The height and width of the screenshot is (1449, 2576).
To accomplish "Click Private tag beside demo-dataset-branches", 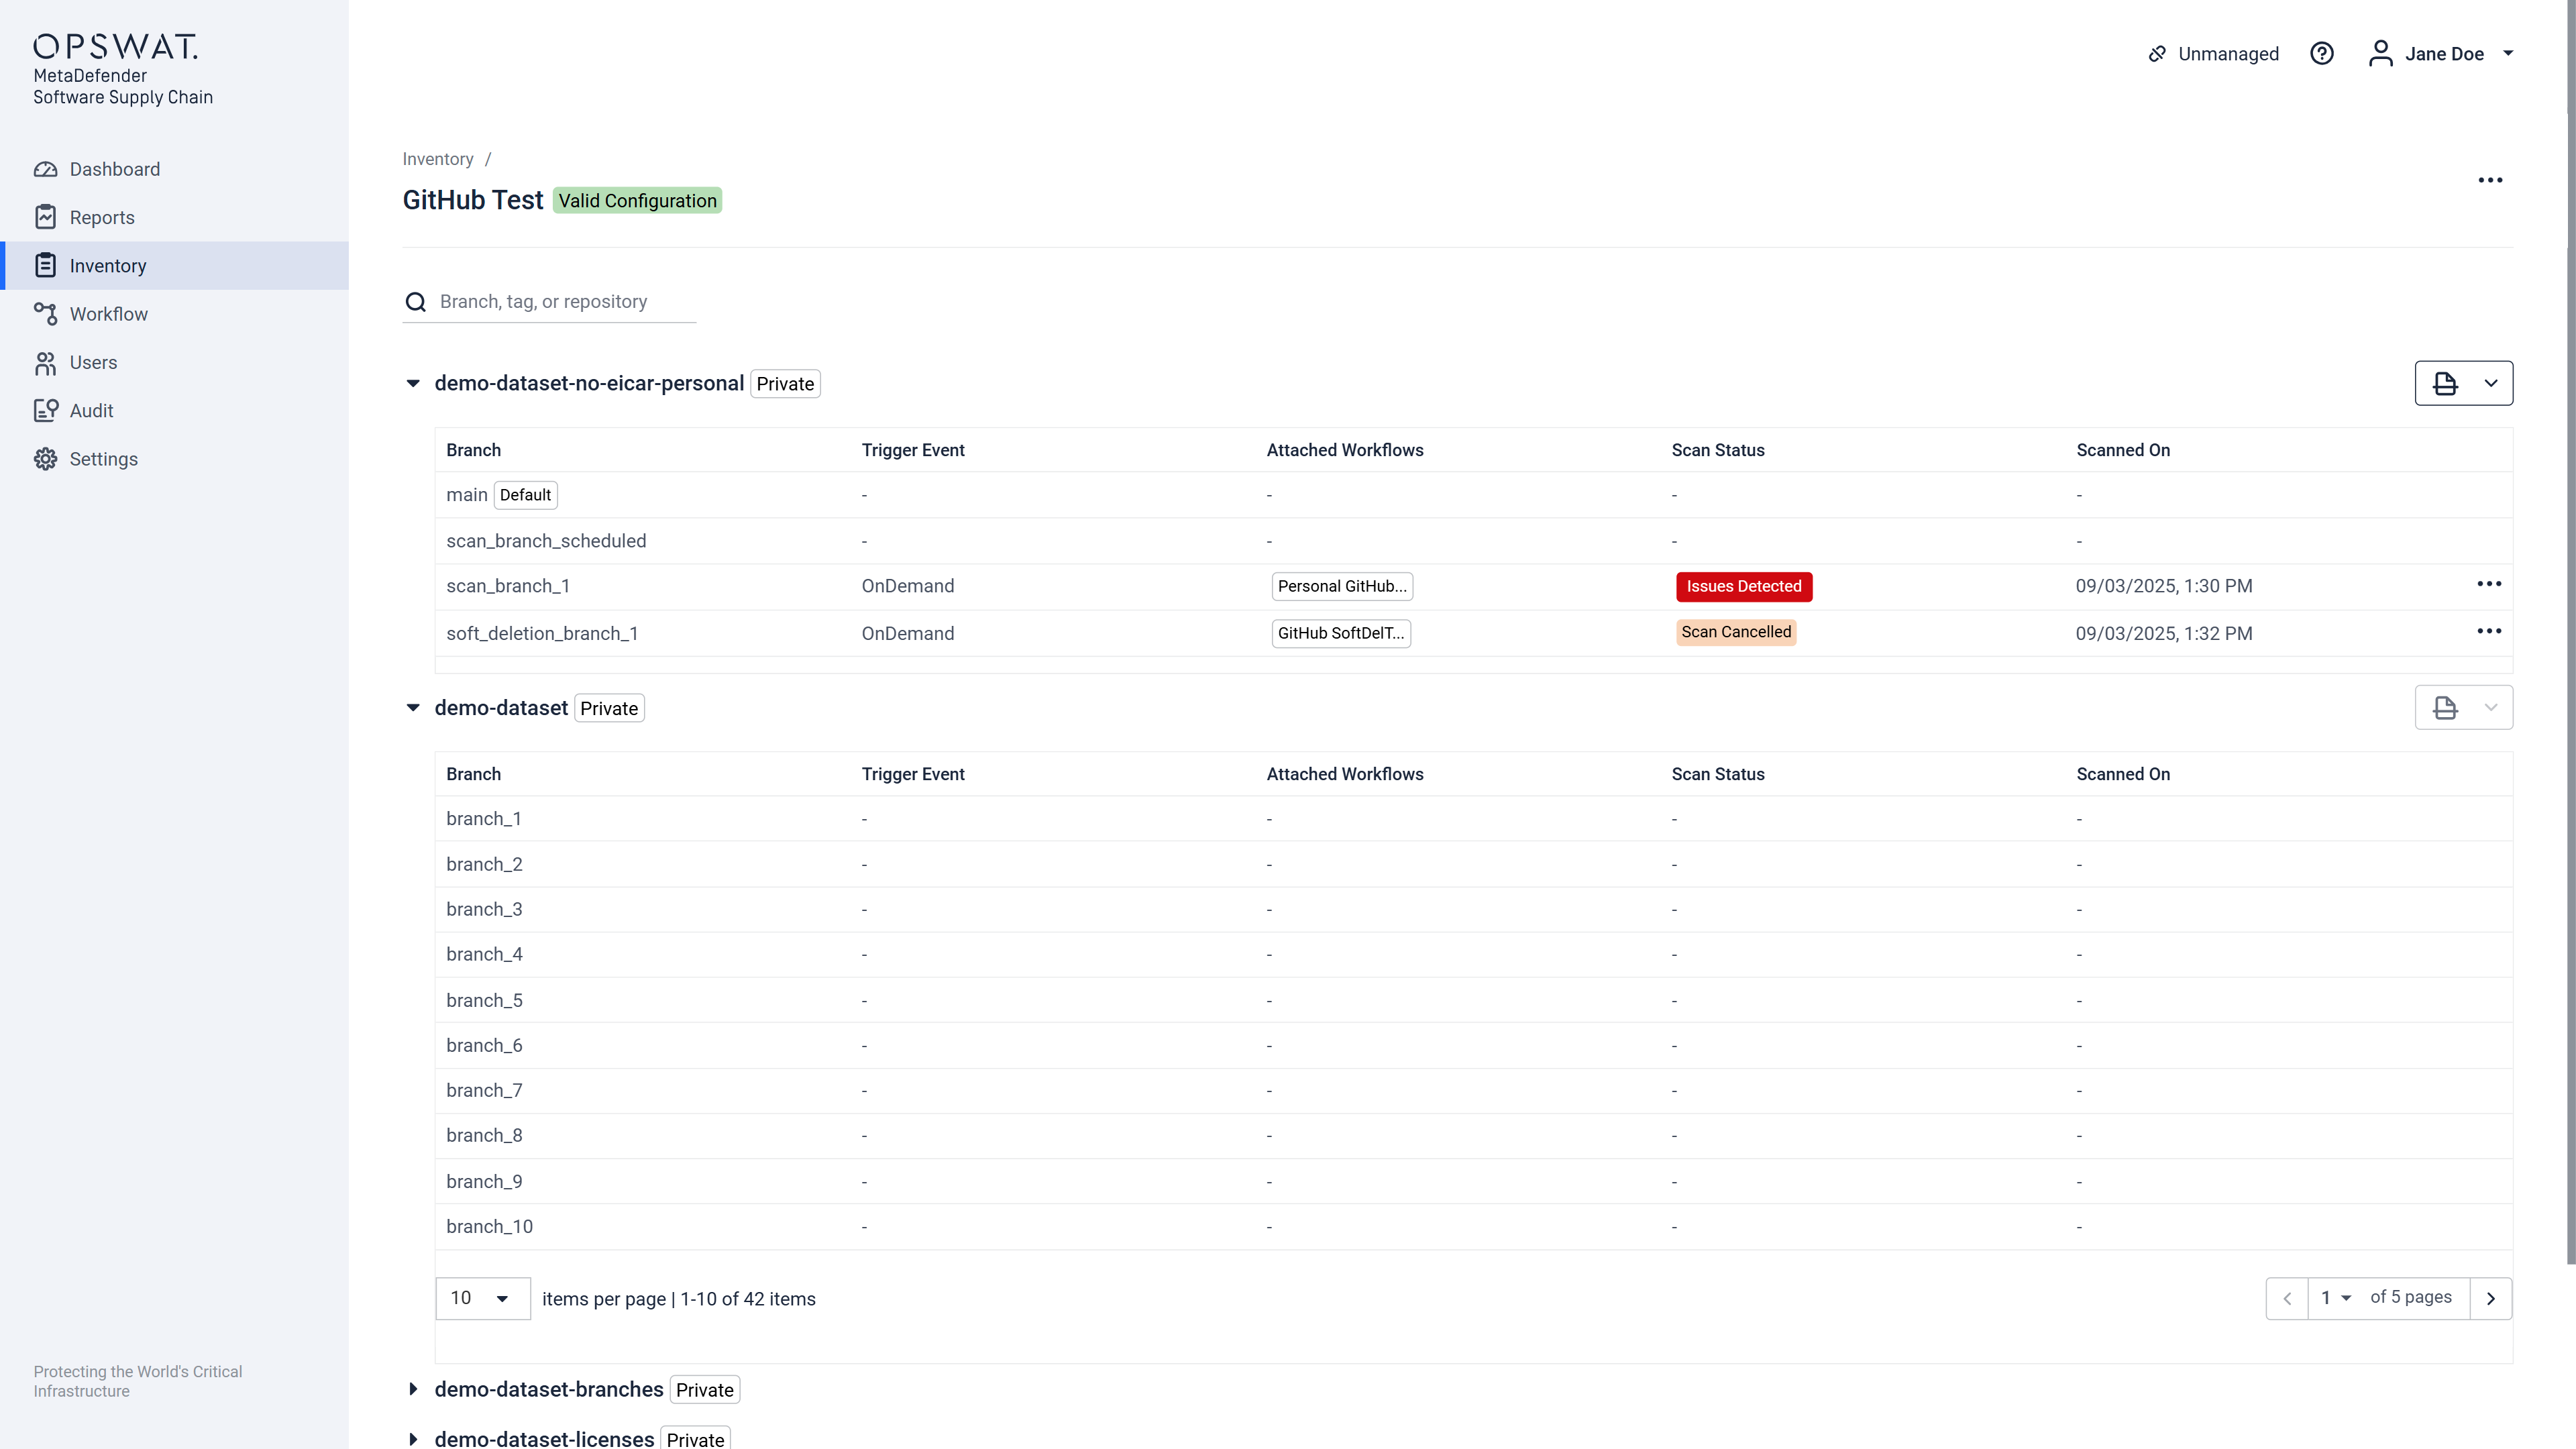I will (704, 1389).
